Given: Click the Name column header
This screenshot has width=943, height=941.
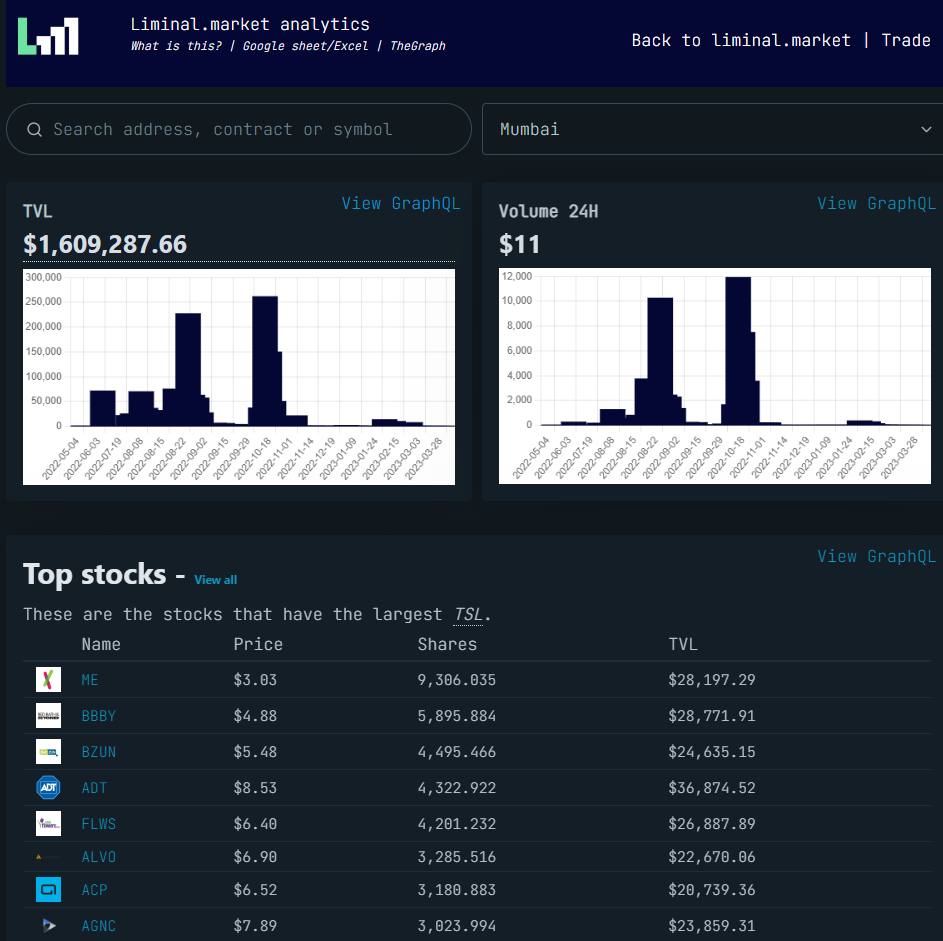Looking at the screenshot, I should (x=101, y=645).
